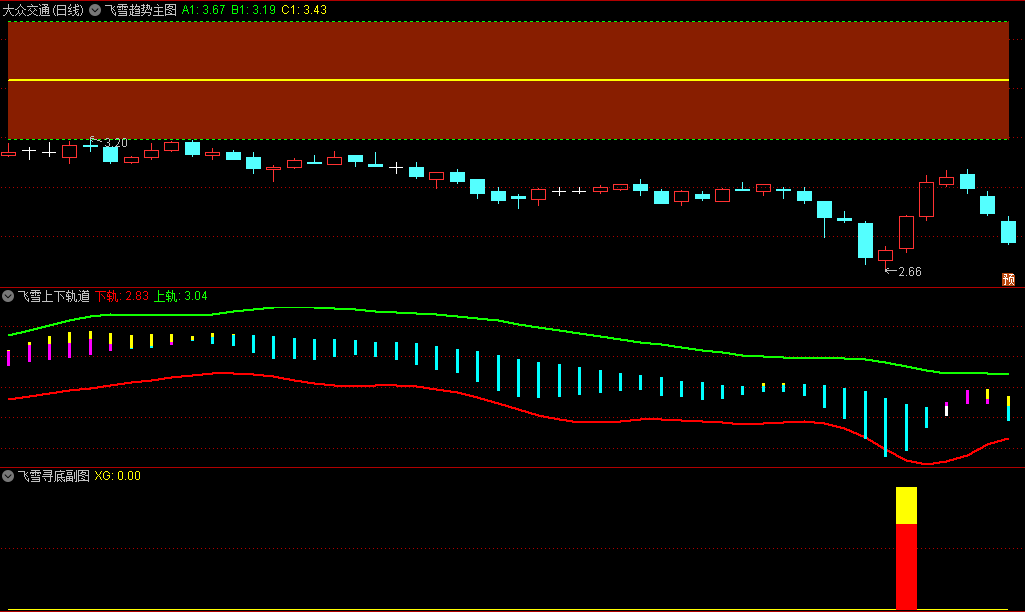The width and height of the screenshot is (1025, 612).
Task: Click the B1: 3.19 value
Action: [x=253, y=10]
